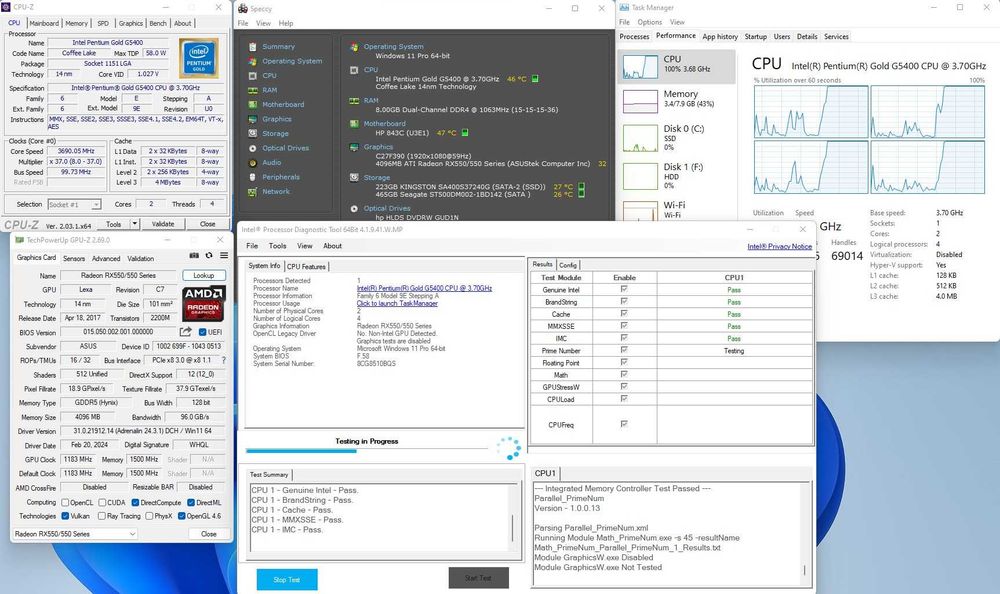Disable the GPUStressW test checkbox
Viewport: 1000px width, 594px height.
click(624, 387)
